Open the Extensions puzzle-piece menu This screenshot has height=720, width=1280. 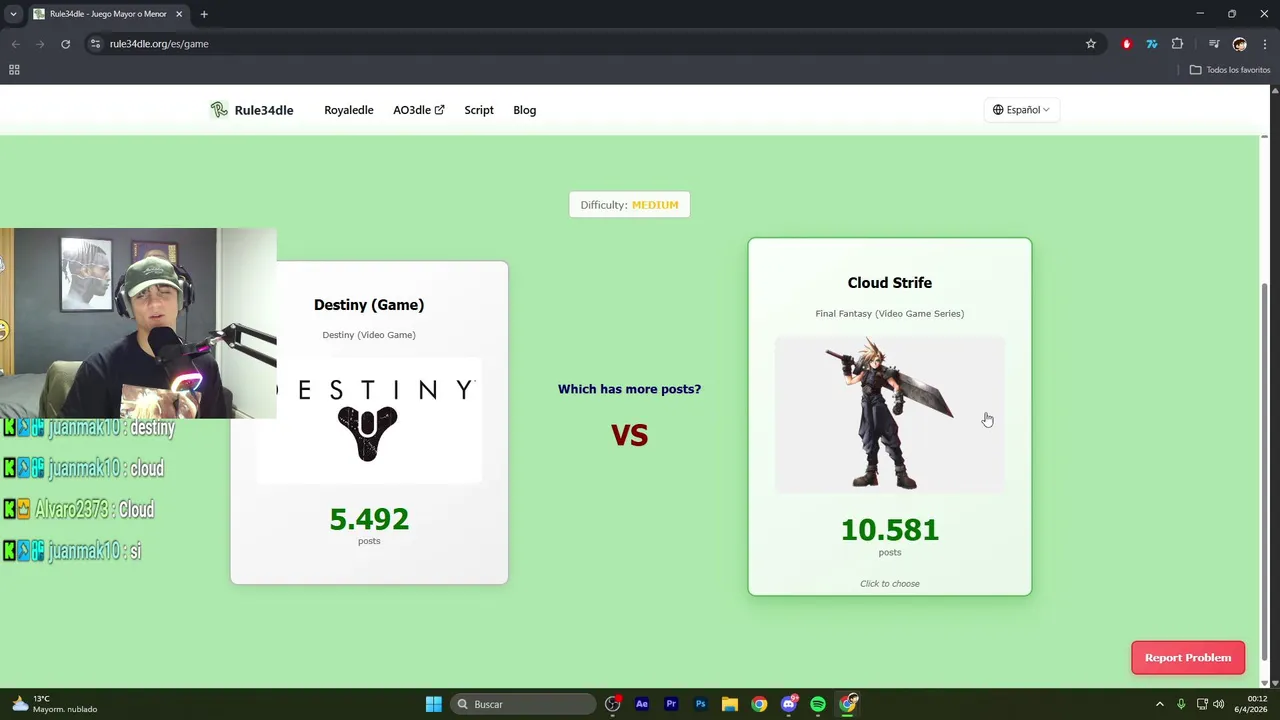pyautogui.click(x=1177, y=44)
